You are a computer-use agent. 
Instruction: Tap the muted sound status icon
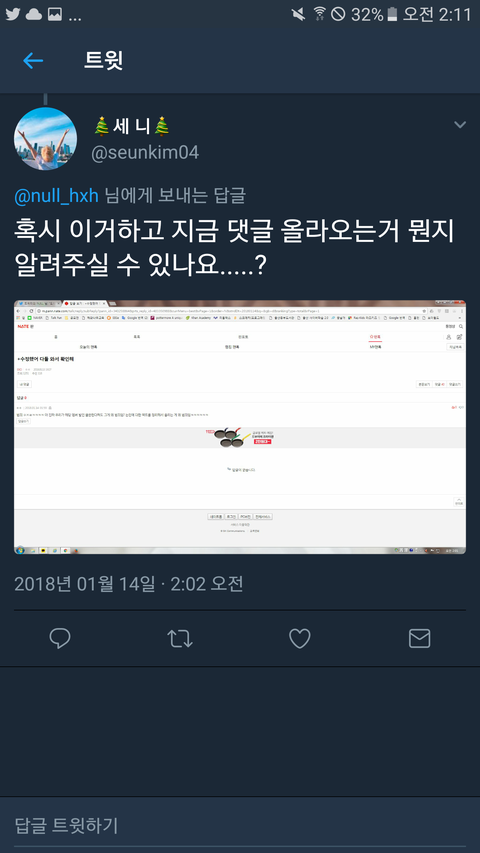point(298,15)
